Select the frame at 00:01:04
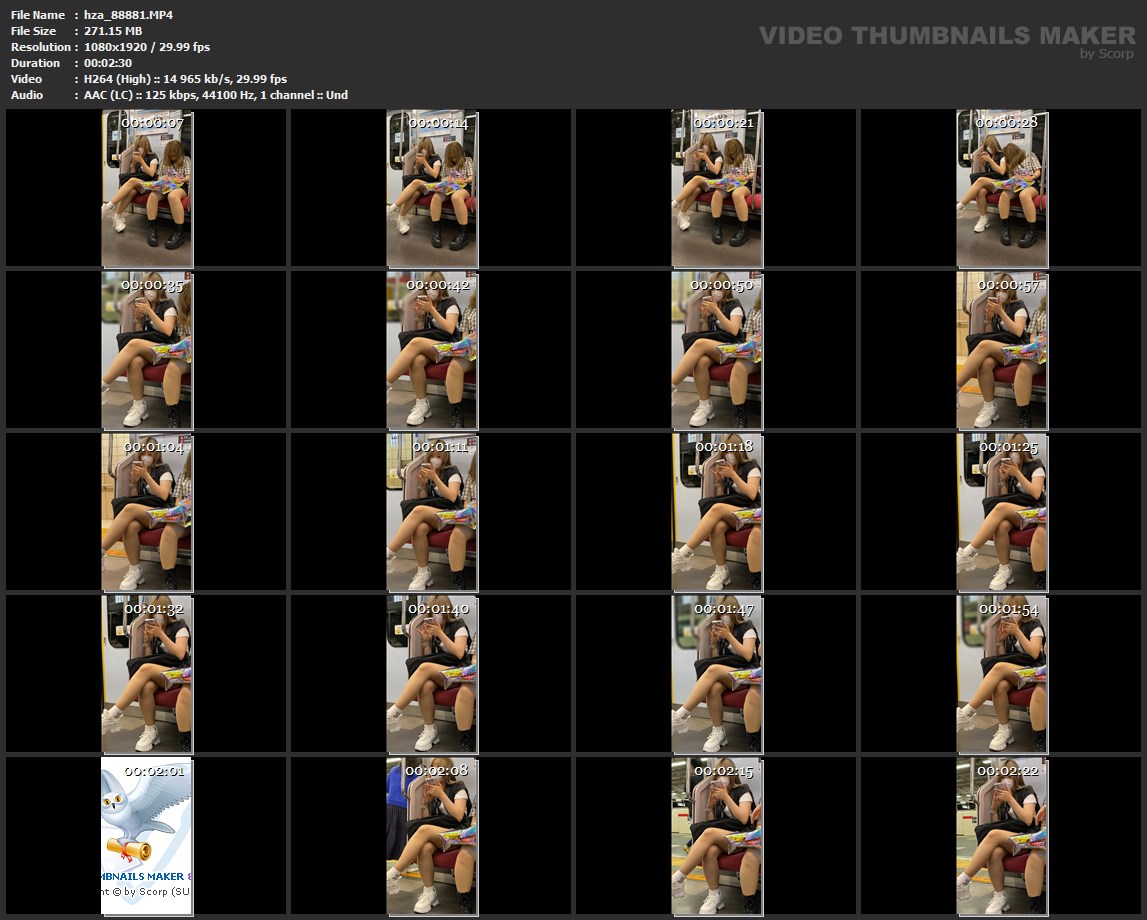Image resolution: width=1147 pixels, height=920 pixels. pyautogui.click(x=147, y=512)
